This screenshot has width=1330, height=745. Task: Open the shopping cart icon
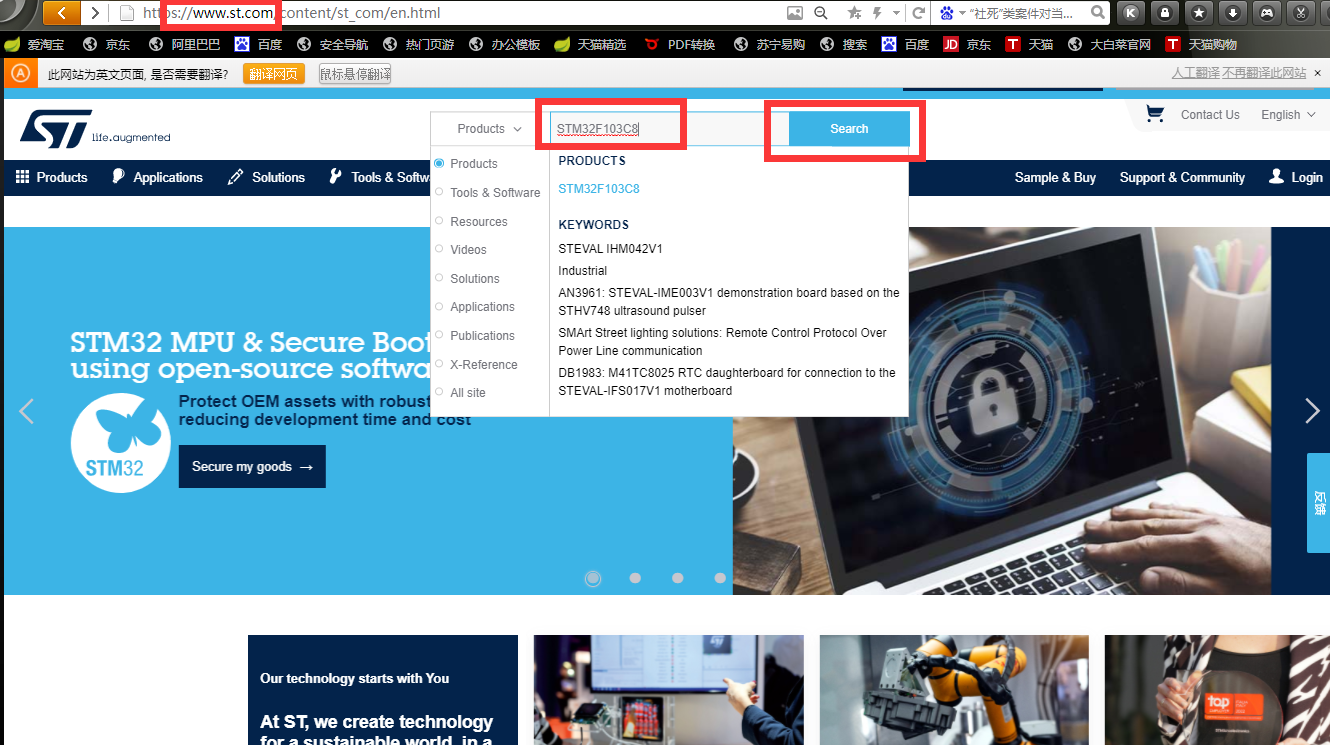(x=1155, y=114)
